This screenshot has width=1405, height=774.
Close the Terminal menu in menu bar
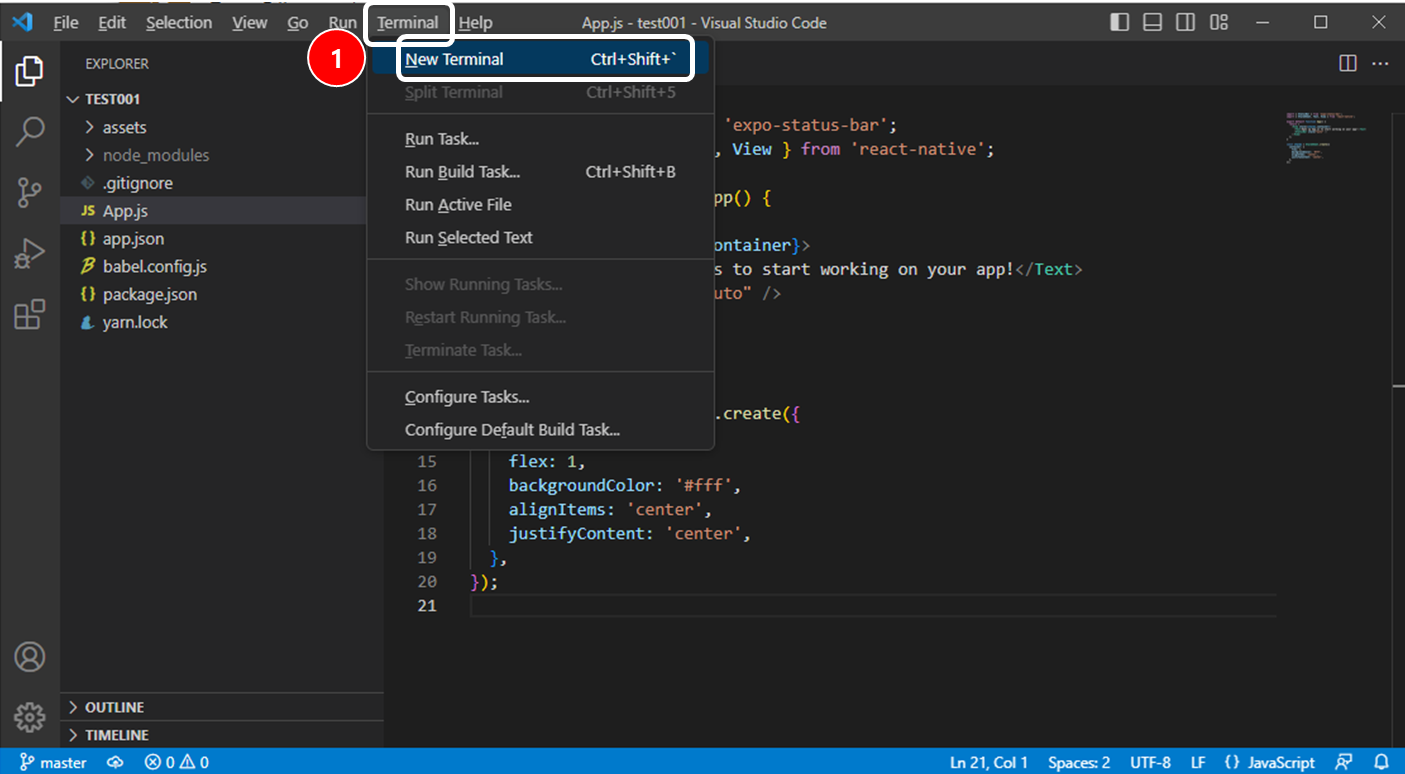pyautogui.click(x=408, y=22)
